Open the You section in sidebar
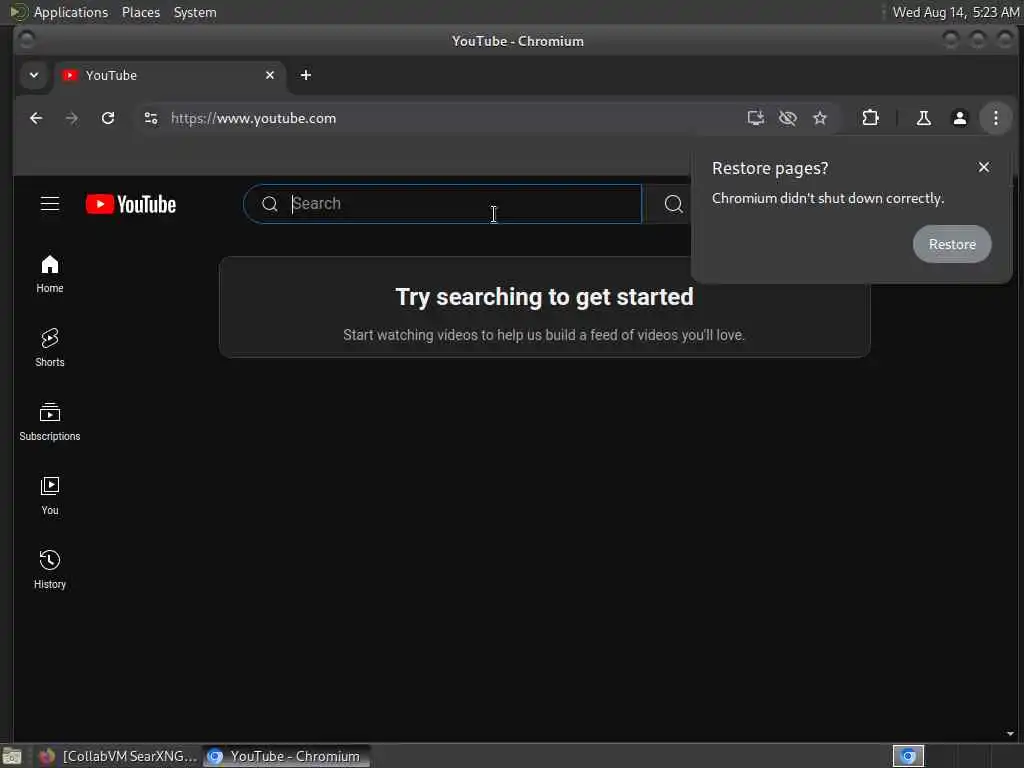This screenshot has height=768, width=1024. 50,496
